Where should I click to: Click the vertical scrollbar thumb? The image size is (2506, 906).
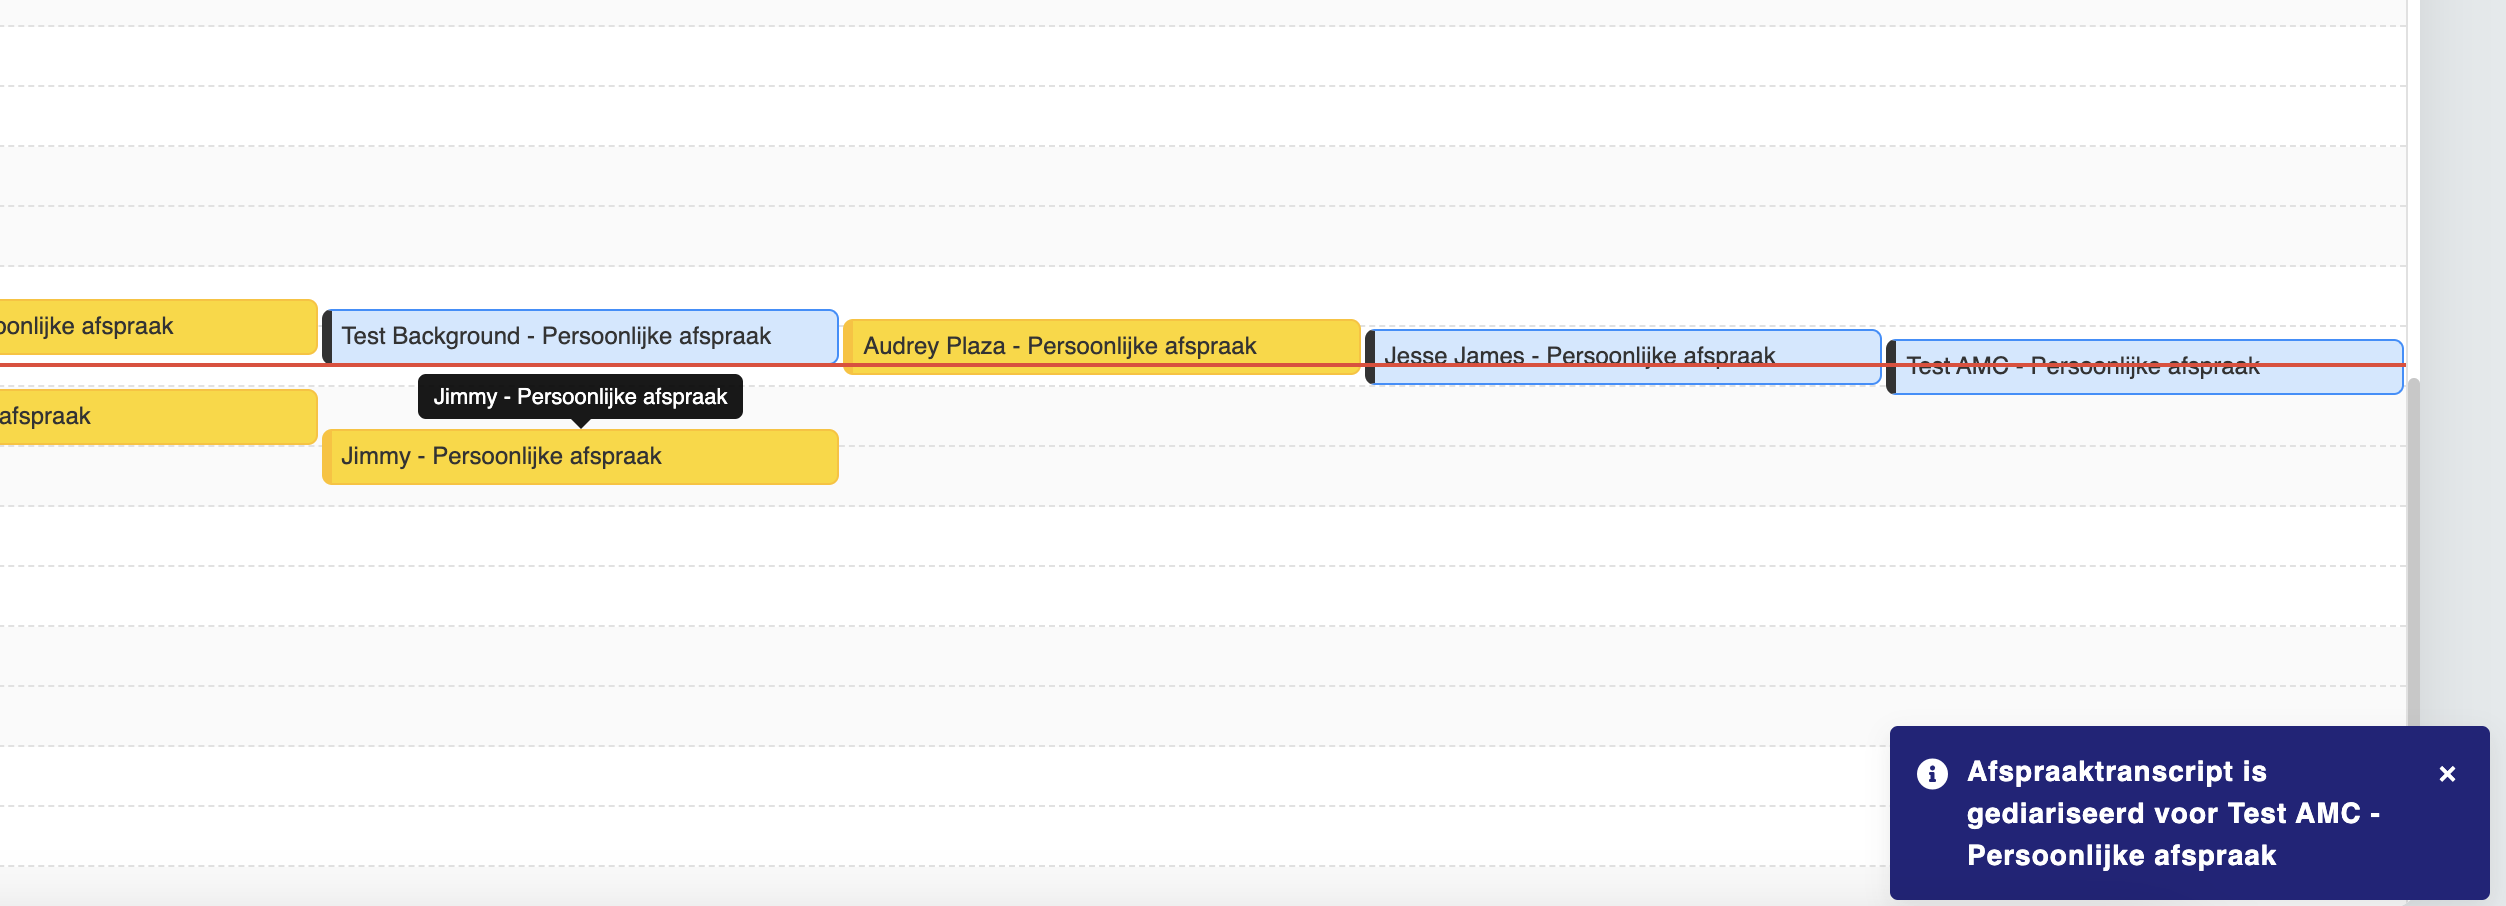2413,550
